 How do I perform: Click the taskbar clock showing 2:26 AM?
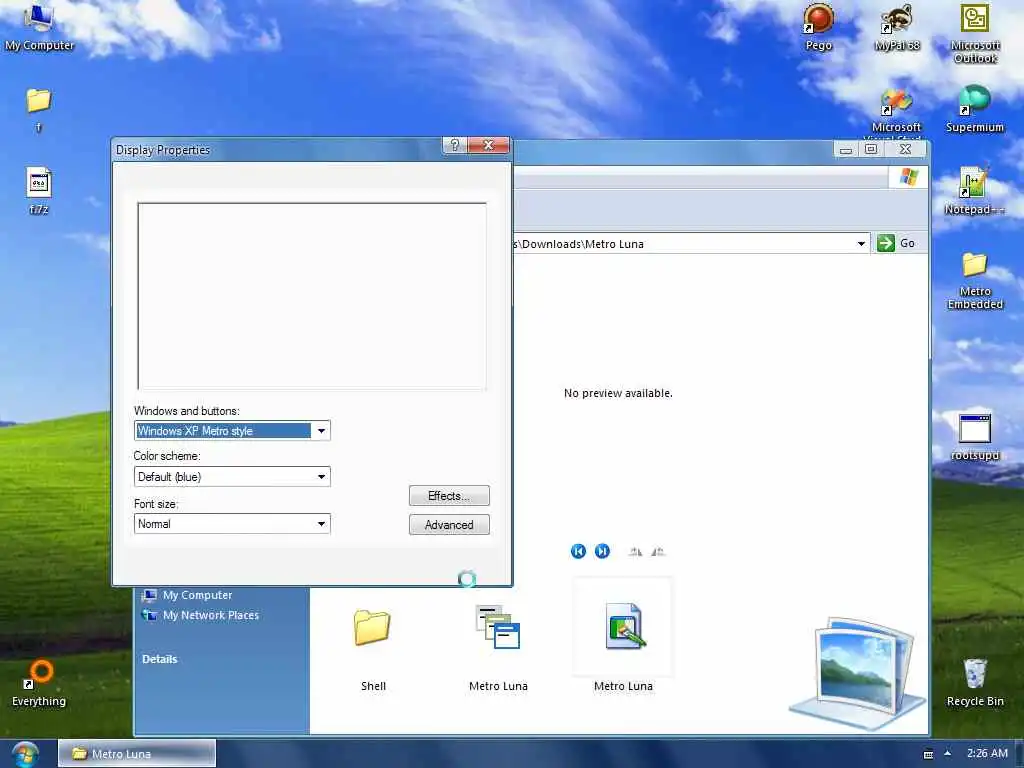(x=987, y=753)
